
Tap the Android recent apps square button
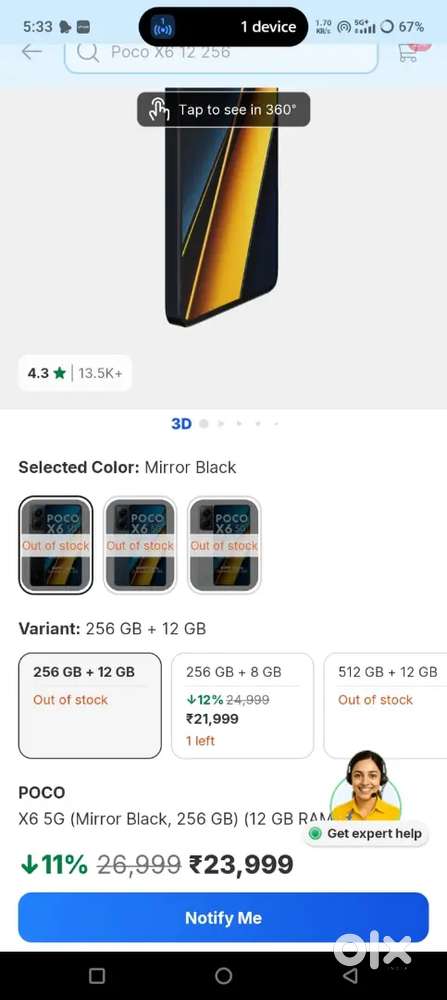click(97, 976)
